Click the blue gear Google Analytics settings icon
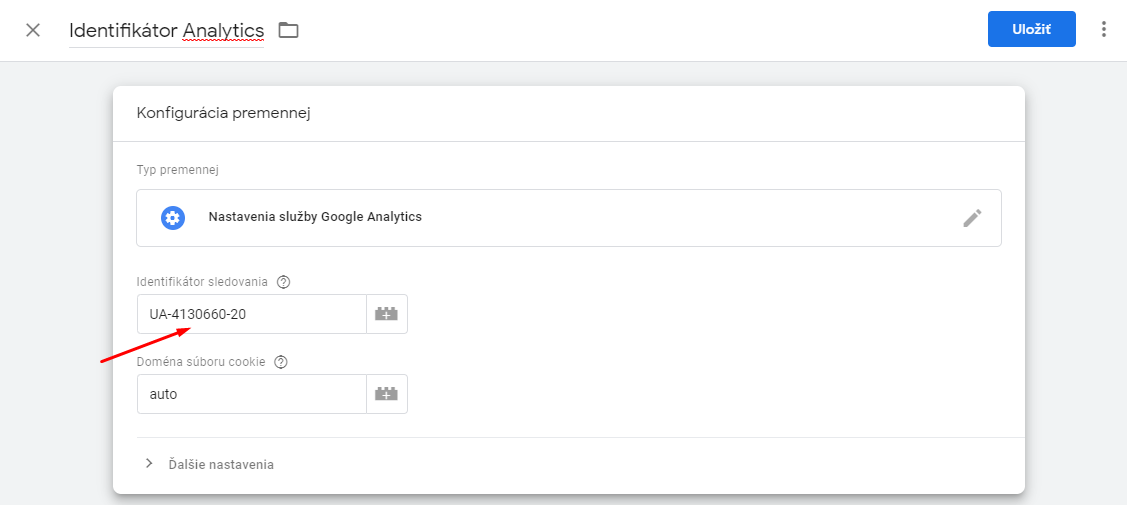The image size is (1127, 505). click(173, 218)
